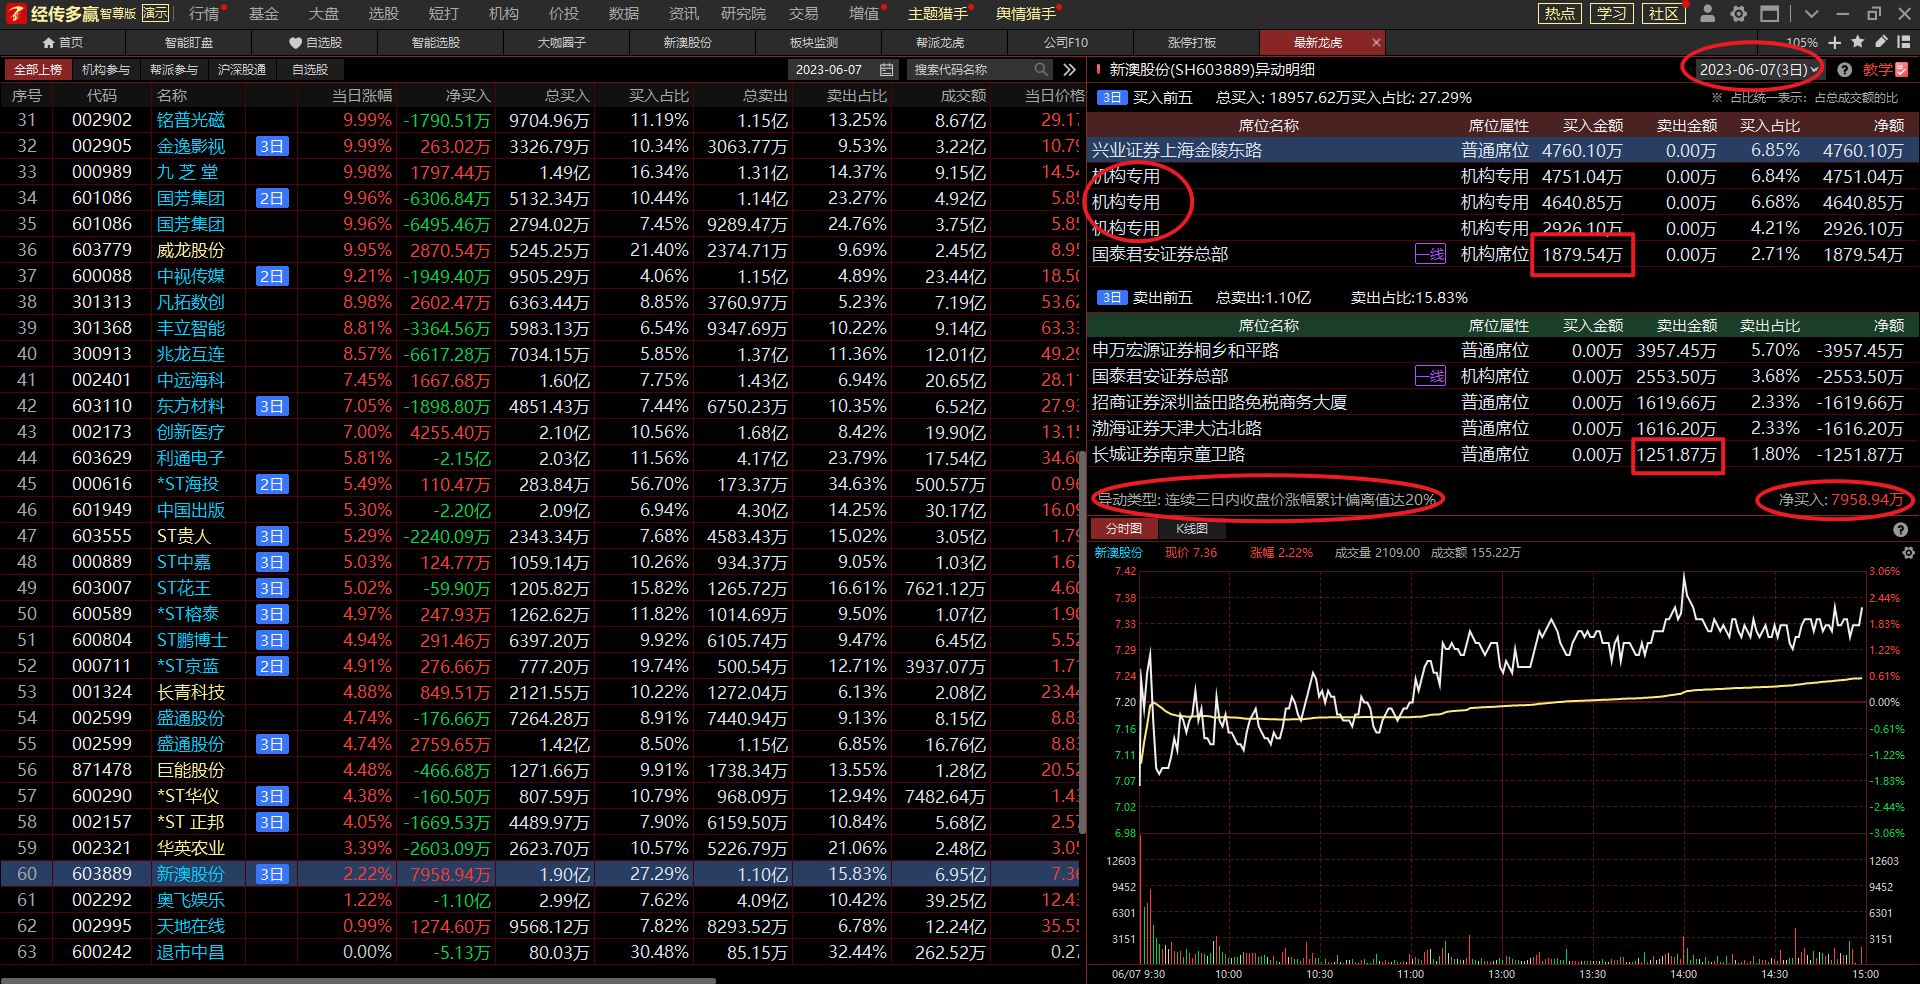Click the 3日 badge next to 卖出前五
Screen dimensions: 1920x984
[1111, 298]
